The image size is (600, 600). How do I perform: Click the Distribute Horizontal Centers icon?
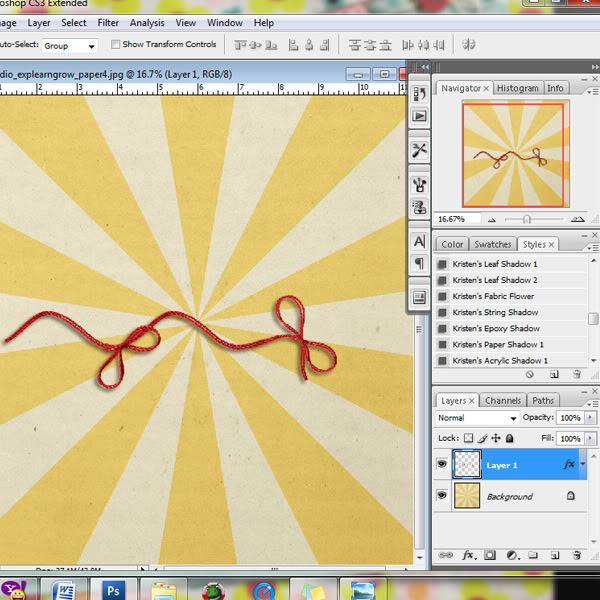[x=423, y=46]
